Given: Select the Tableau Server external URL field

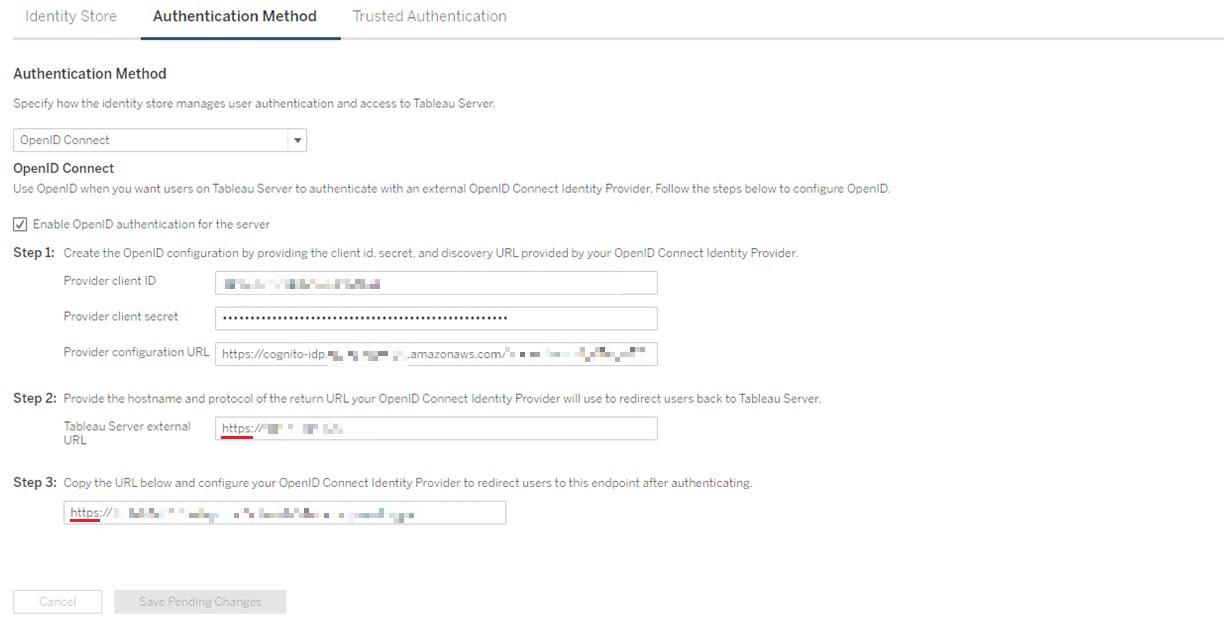Looking at the screenshot, I should pyautogui.click(x=436, y=429).
